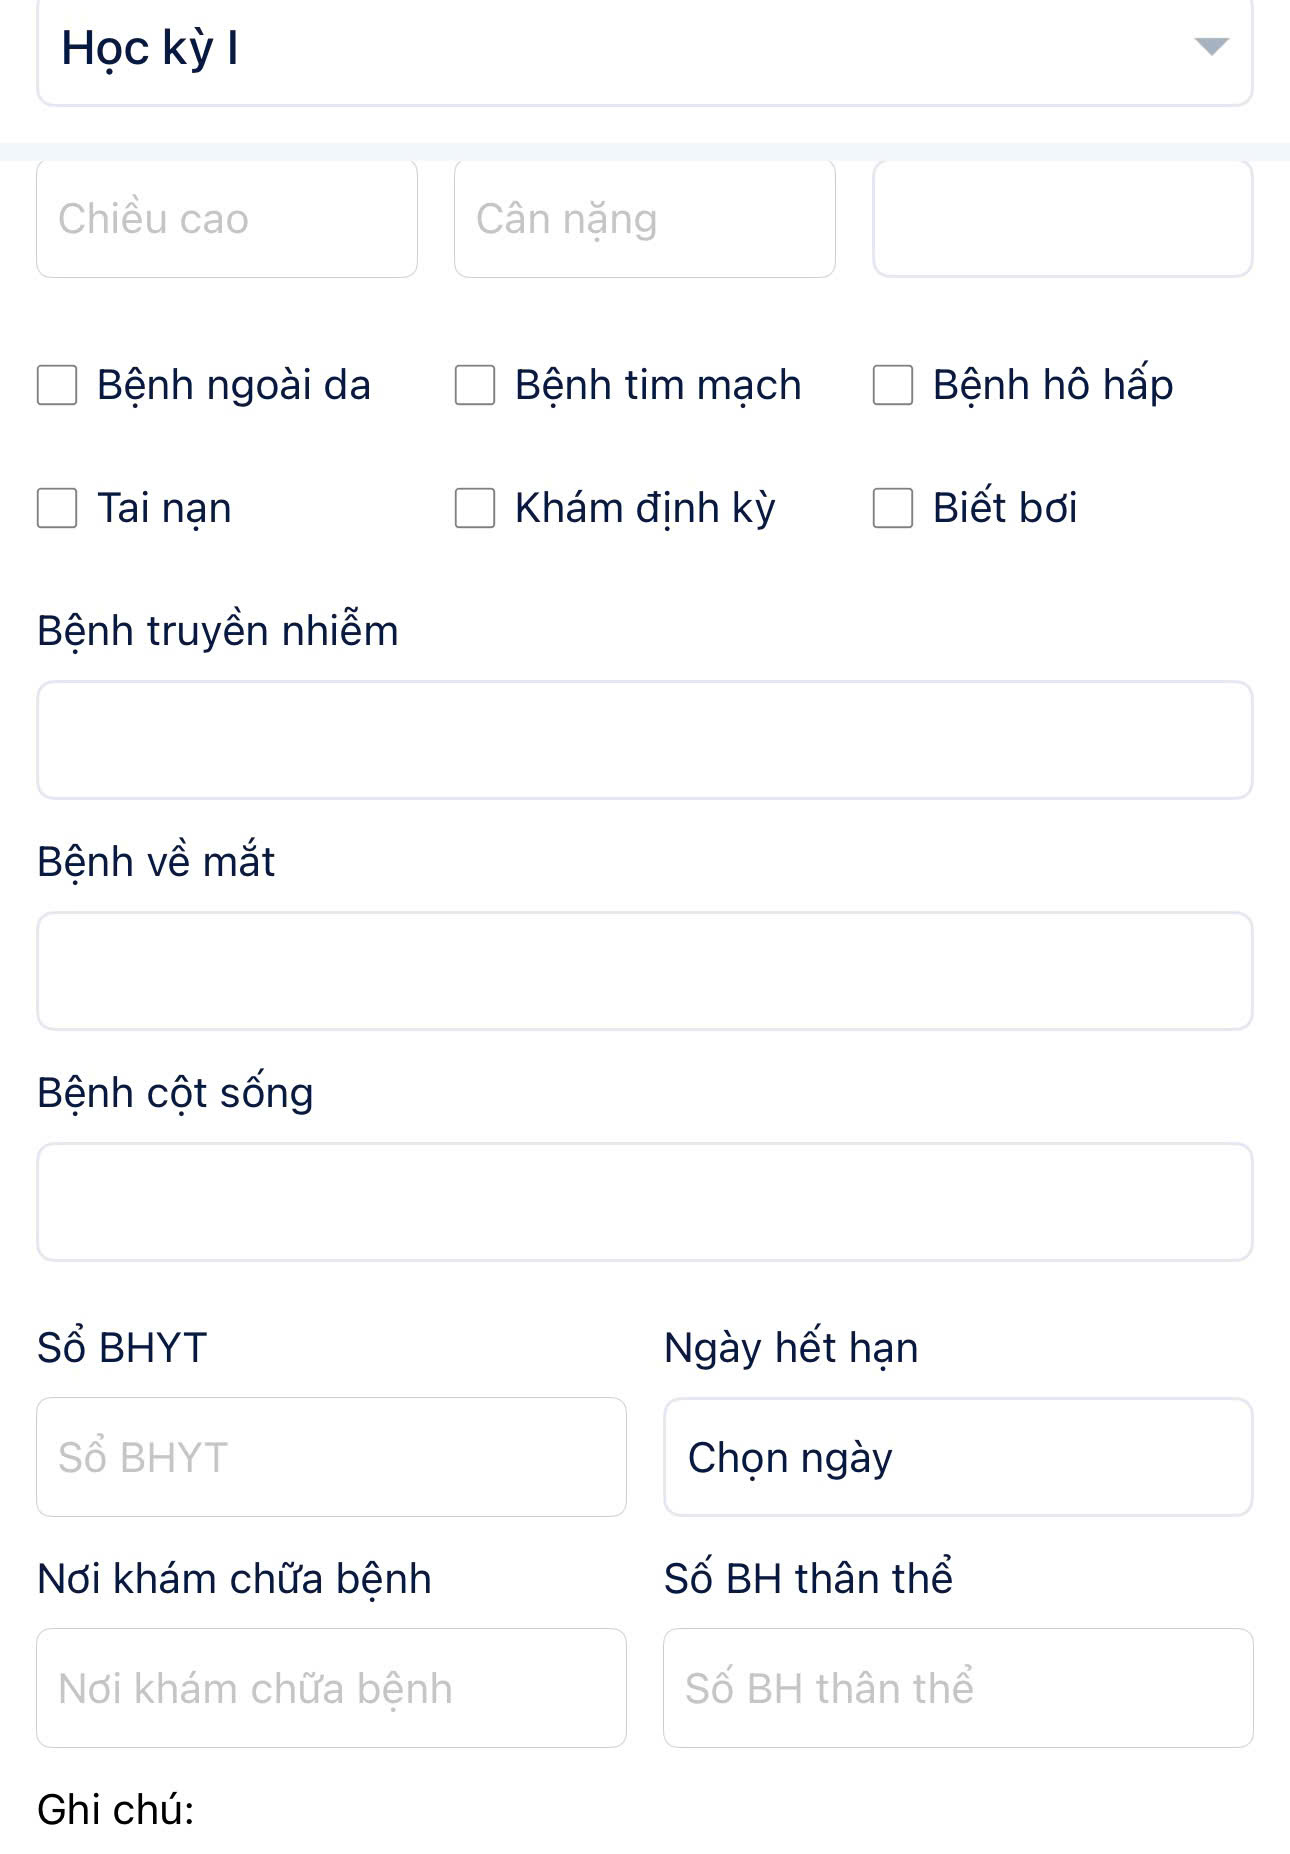Screen dimensions: 1290x1854
Task: Open the Chọn ngày expiry date picker
Action: 957,1457
